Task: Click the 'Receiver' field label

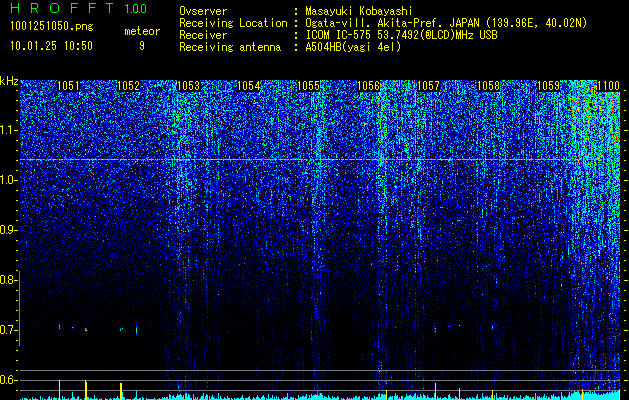Action: (203, 35)
